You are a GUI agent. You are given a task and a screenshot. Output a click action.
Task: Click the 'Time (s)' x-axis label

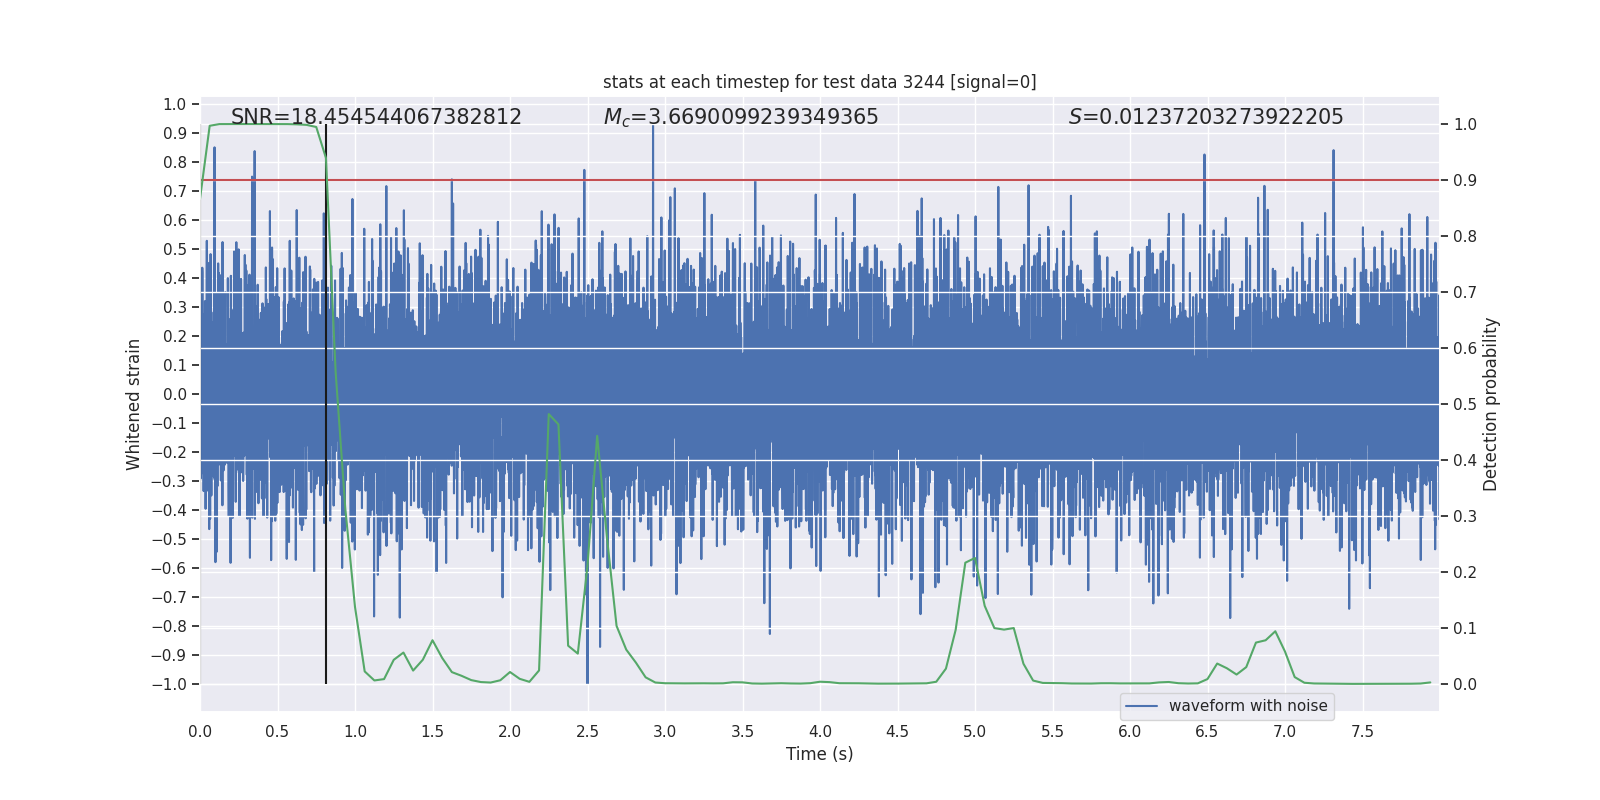(819, 754)
